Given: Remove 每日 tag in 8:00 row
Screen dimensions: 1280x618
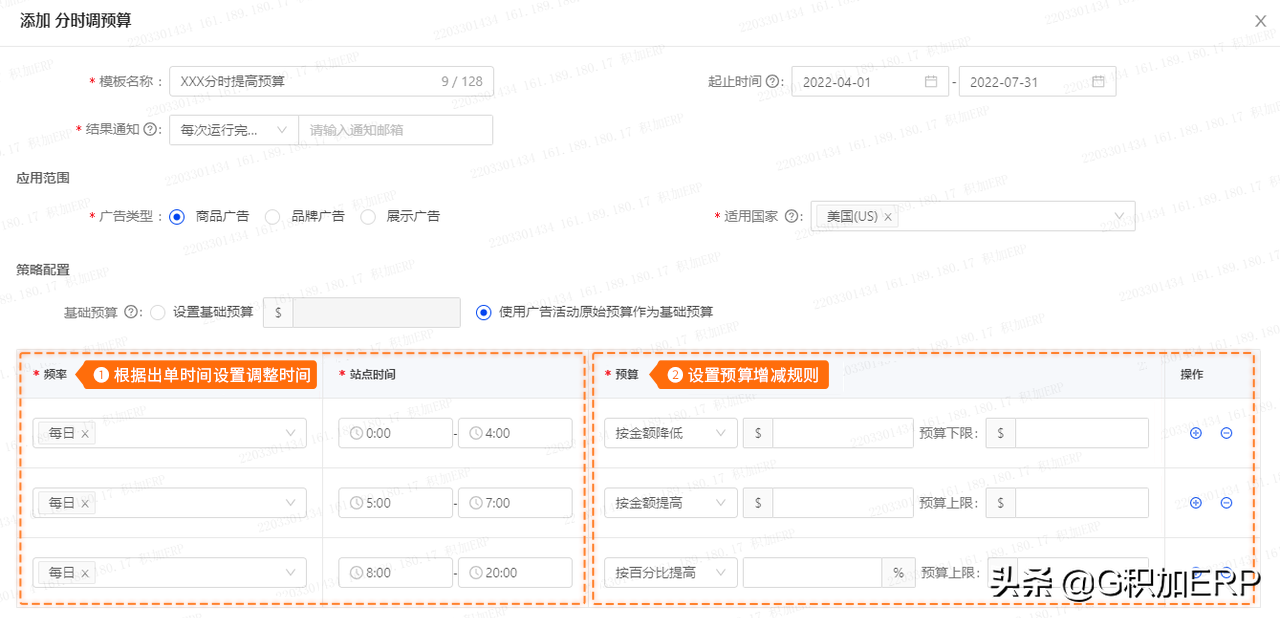Looking at the screenshot, I should [85, 574].
